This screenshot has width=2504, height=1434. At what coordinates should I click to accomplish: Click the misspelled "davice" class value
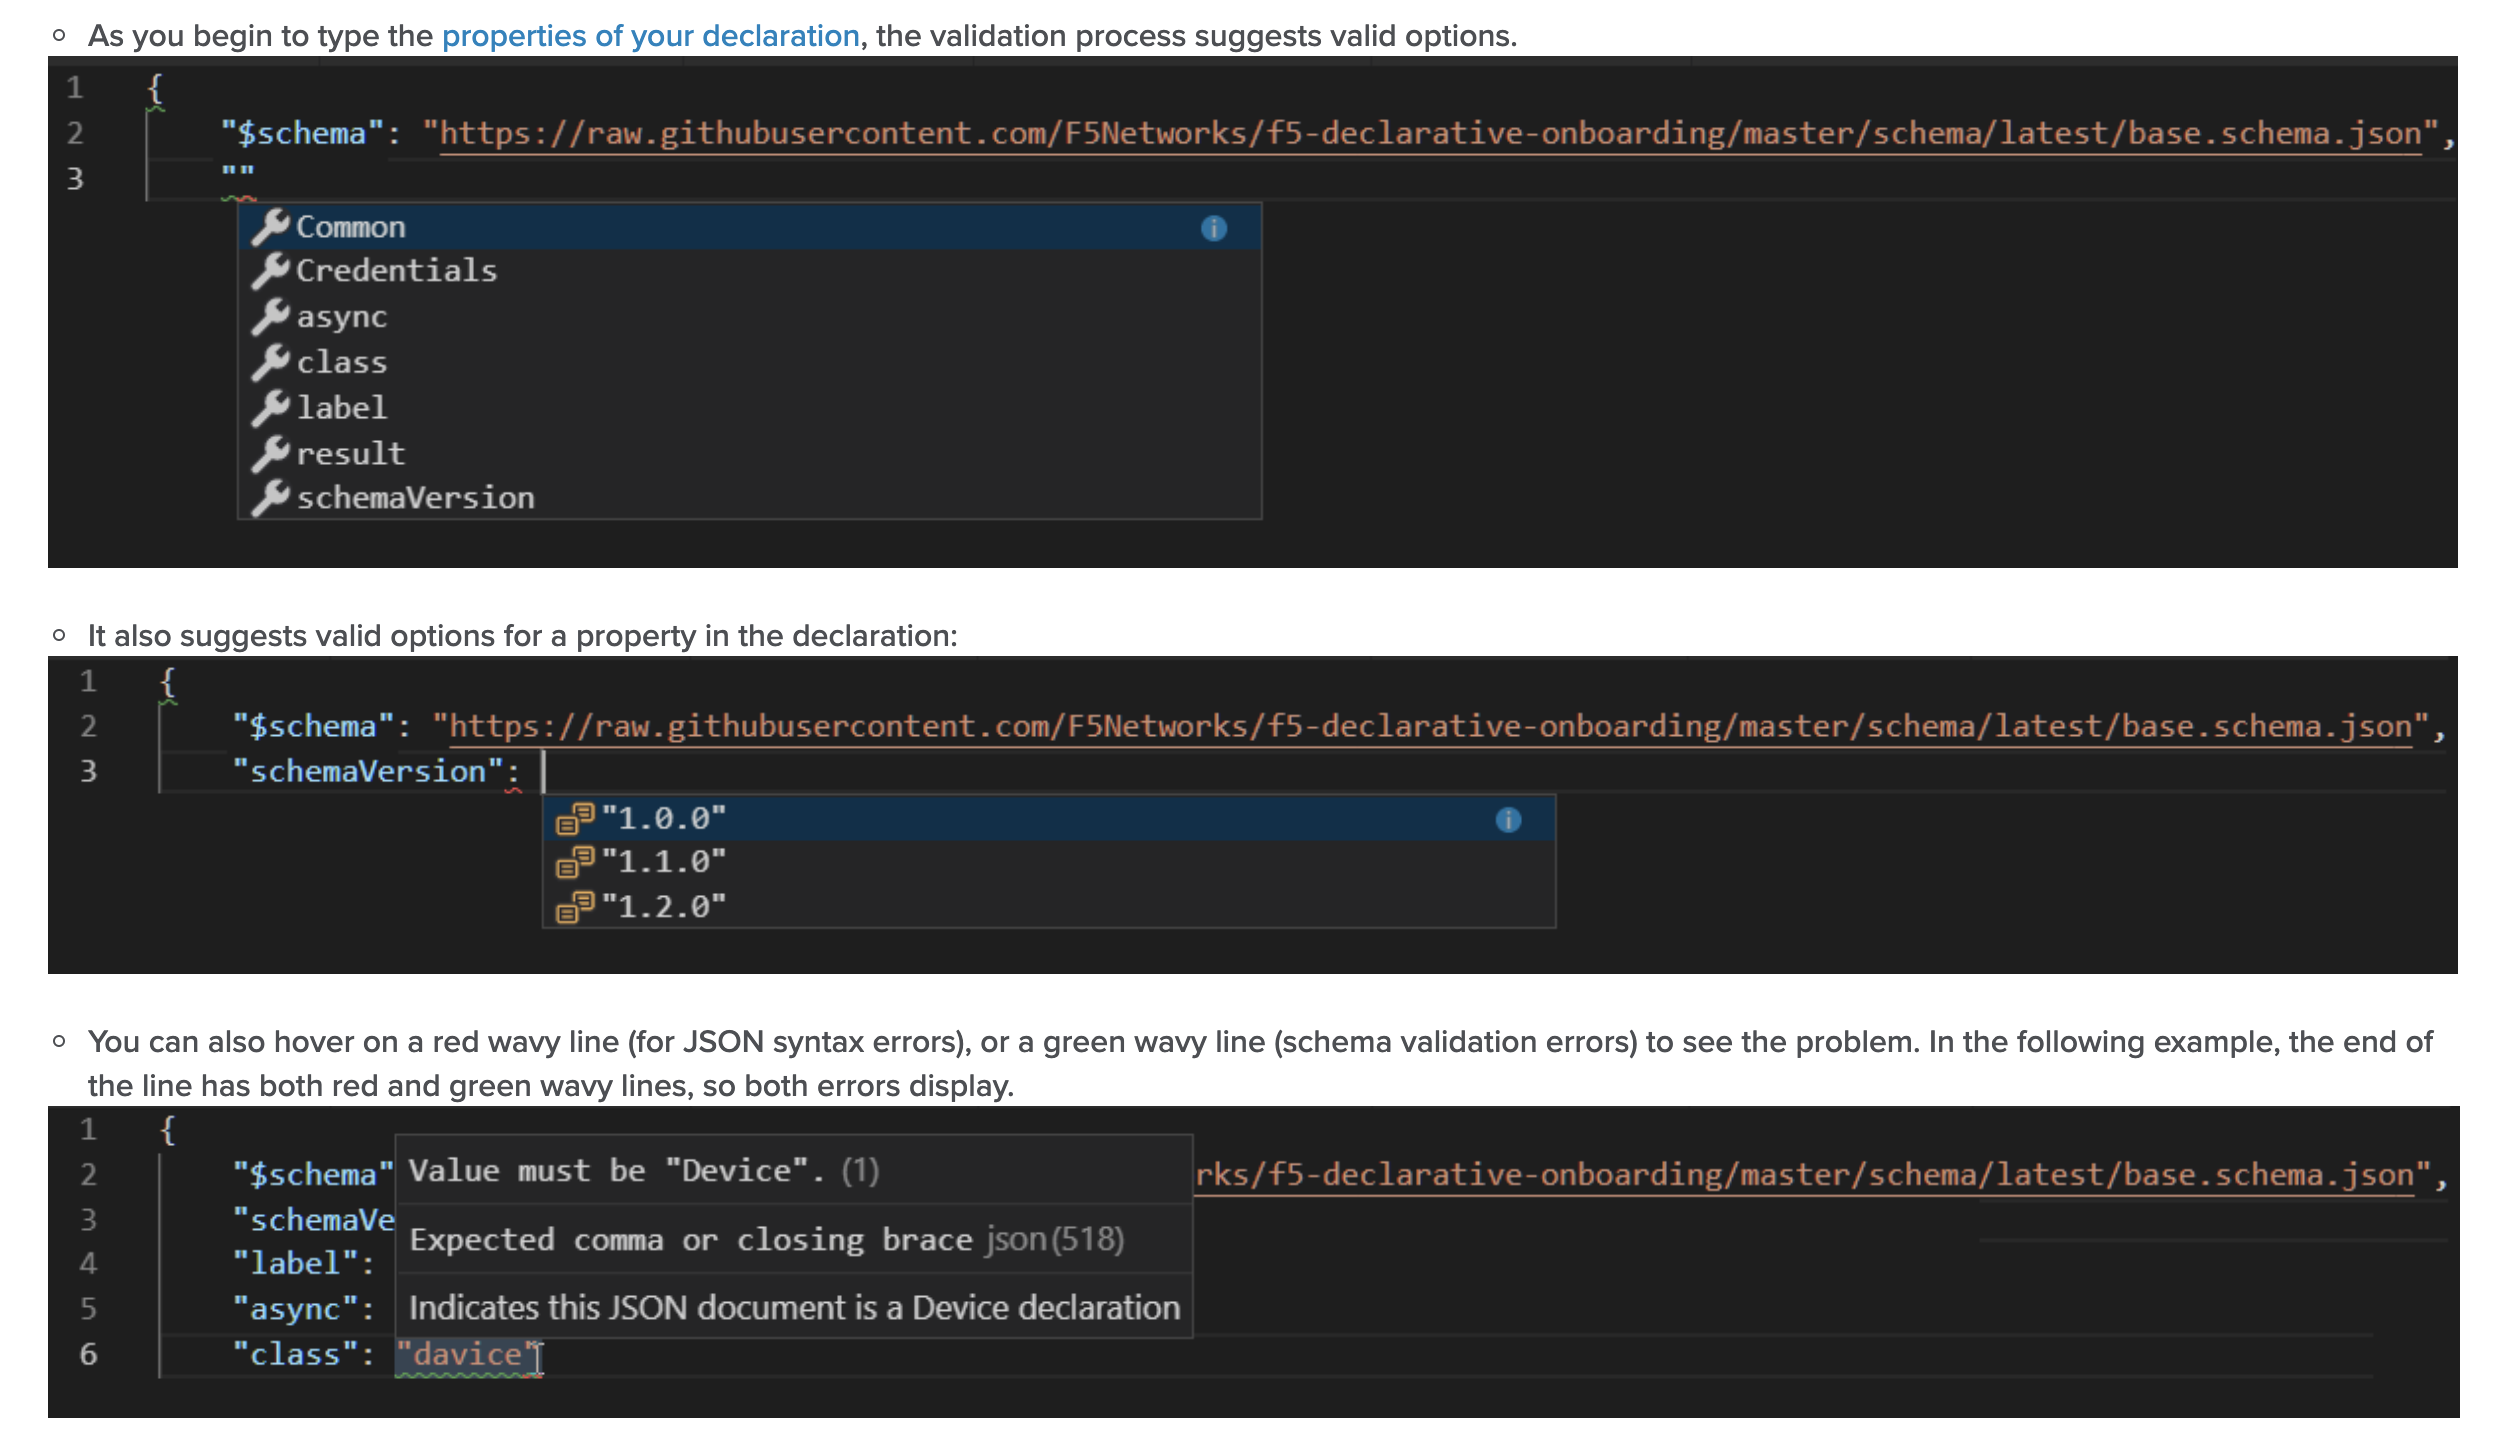(467, 1354)
